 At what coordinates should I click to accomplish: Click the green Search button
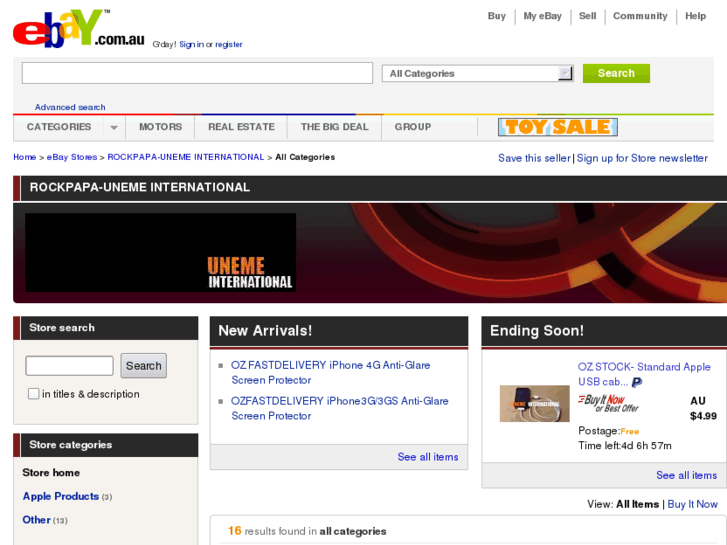click(x=616, y=73)
